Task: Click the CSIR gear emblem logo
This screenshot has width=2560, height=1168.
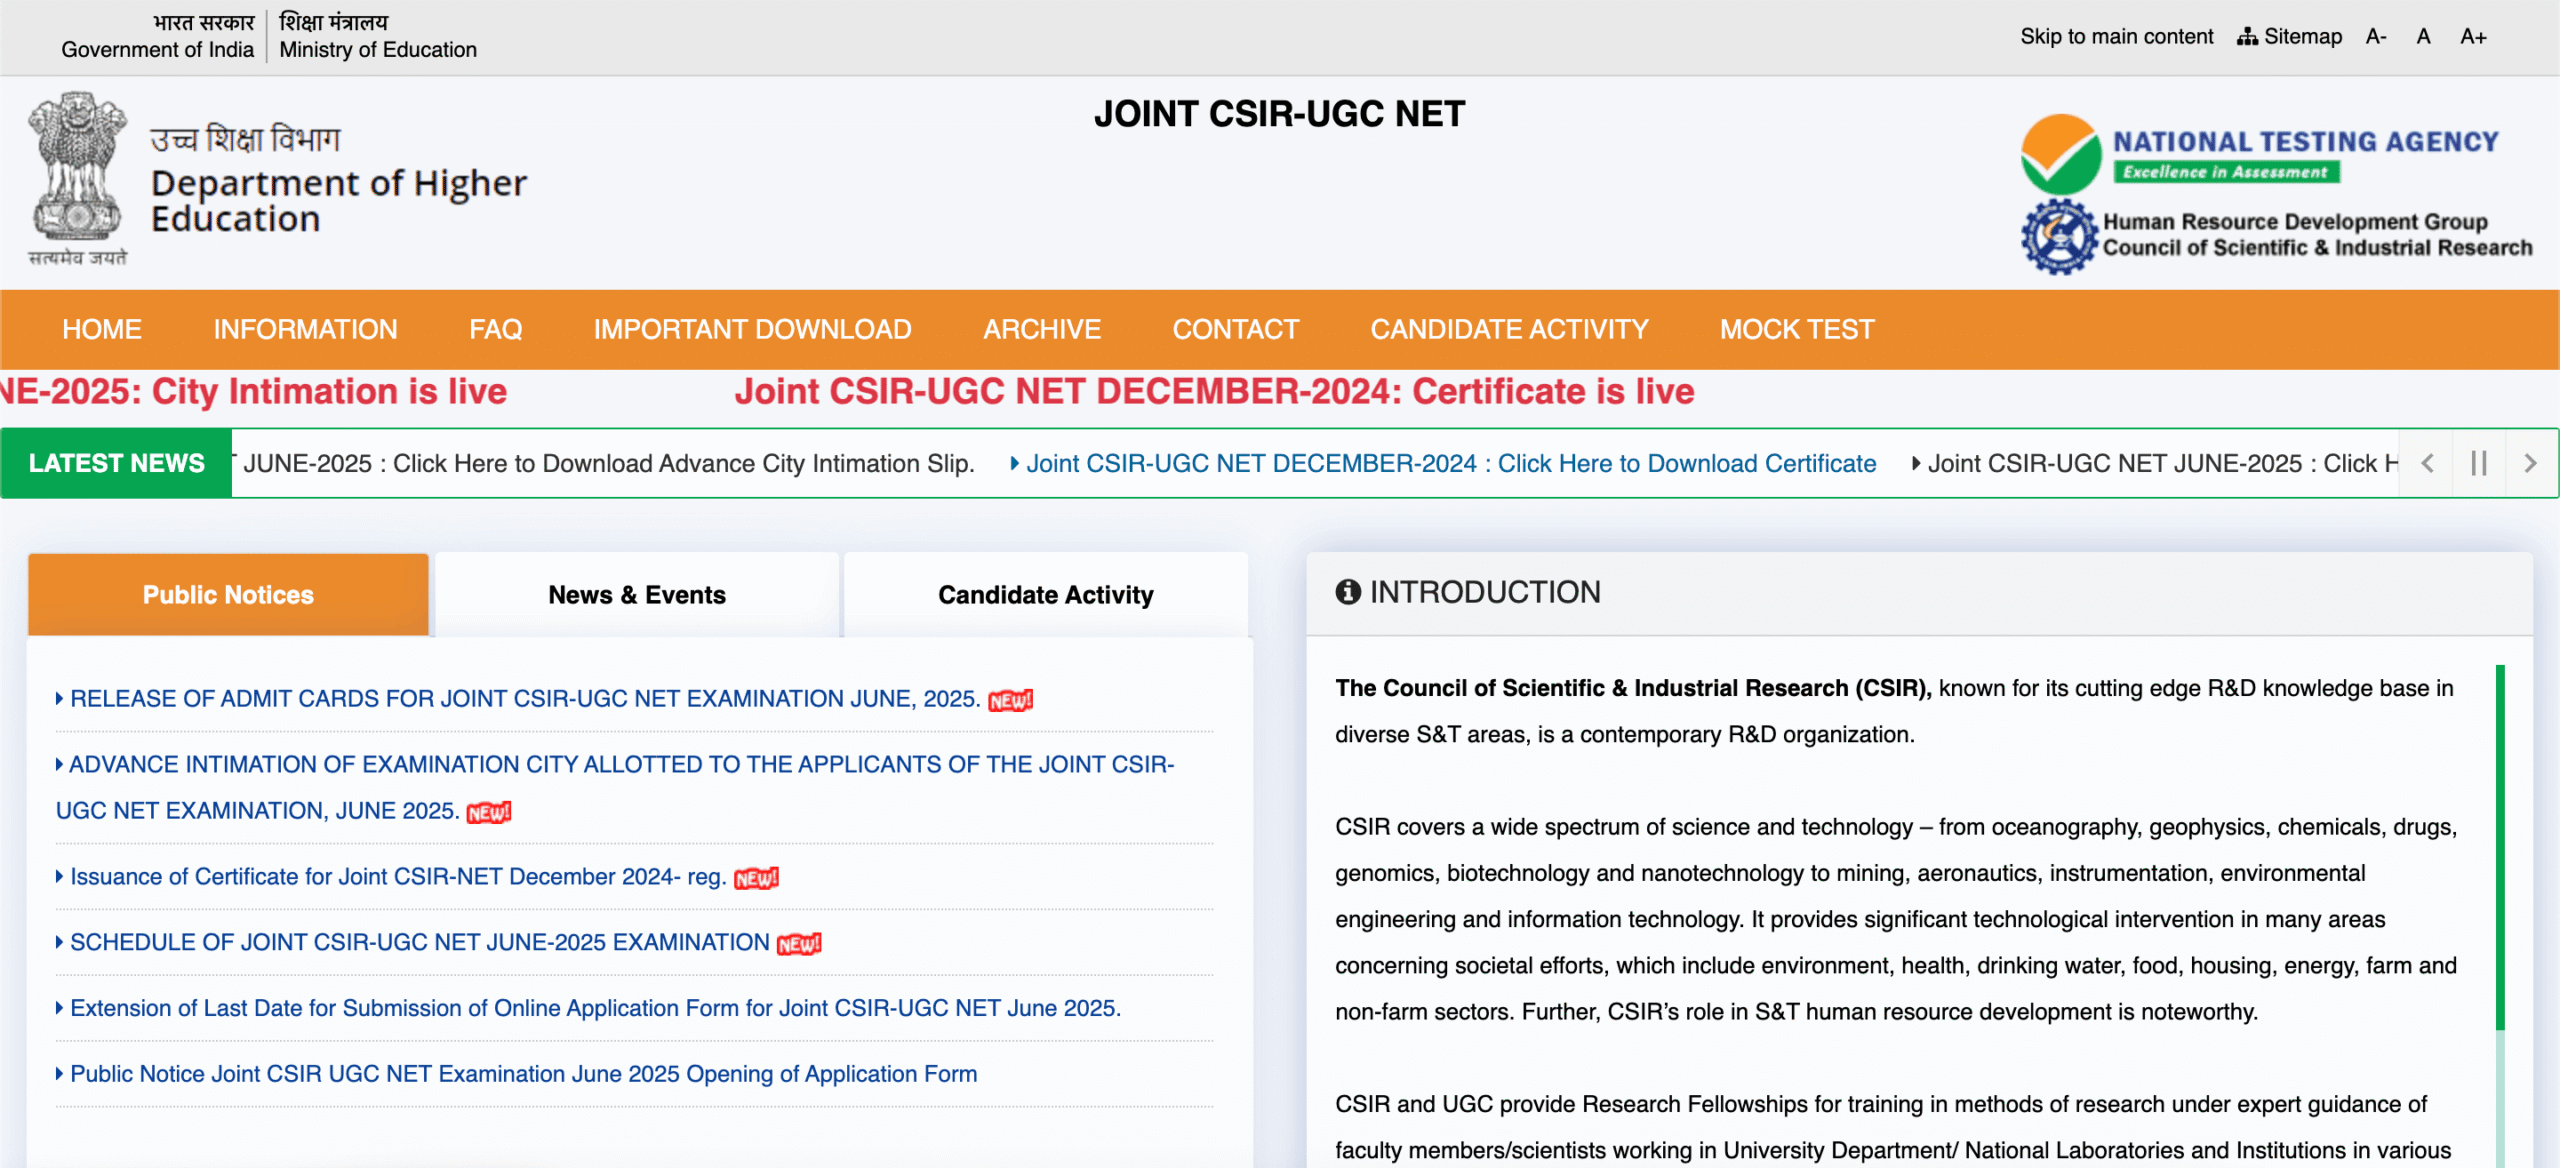Action: point(2059,237)
